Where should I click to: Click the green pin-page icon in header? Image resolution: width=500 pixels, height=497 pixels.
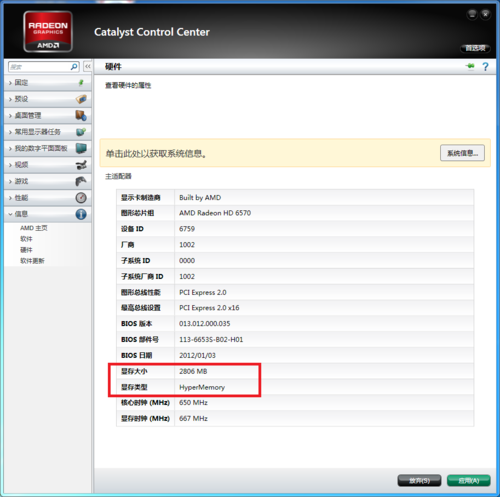[x=470, y=66]
